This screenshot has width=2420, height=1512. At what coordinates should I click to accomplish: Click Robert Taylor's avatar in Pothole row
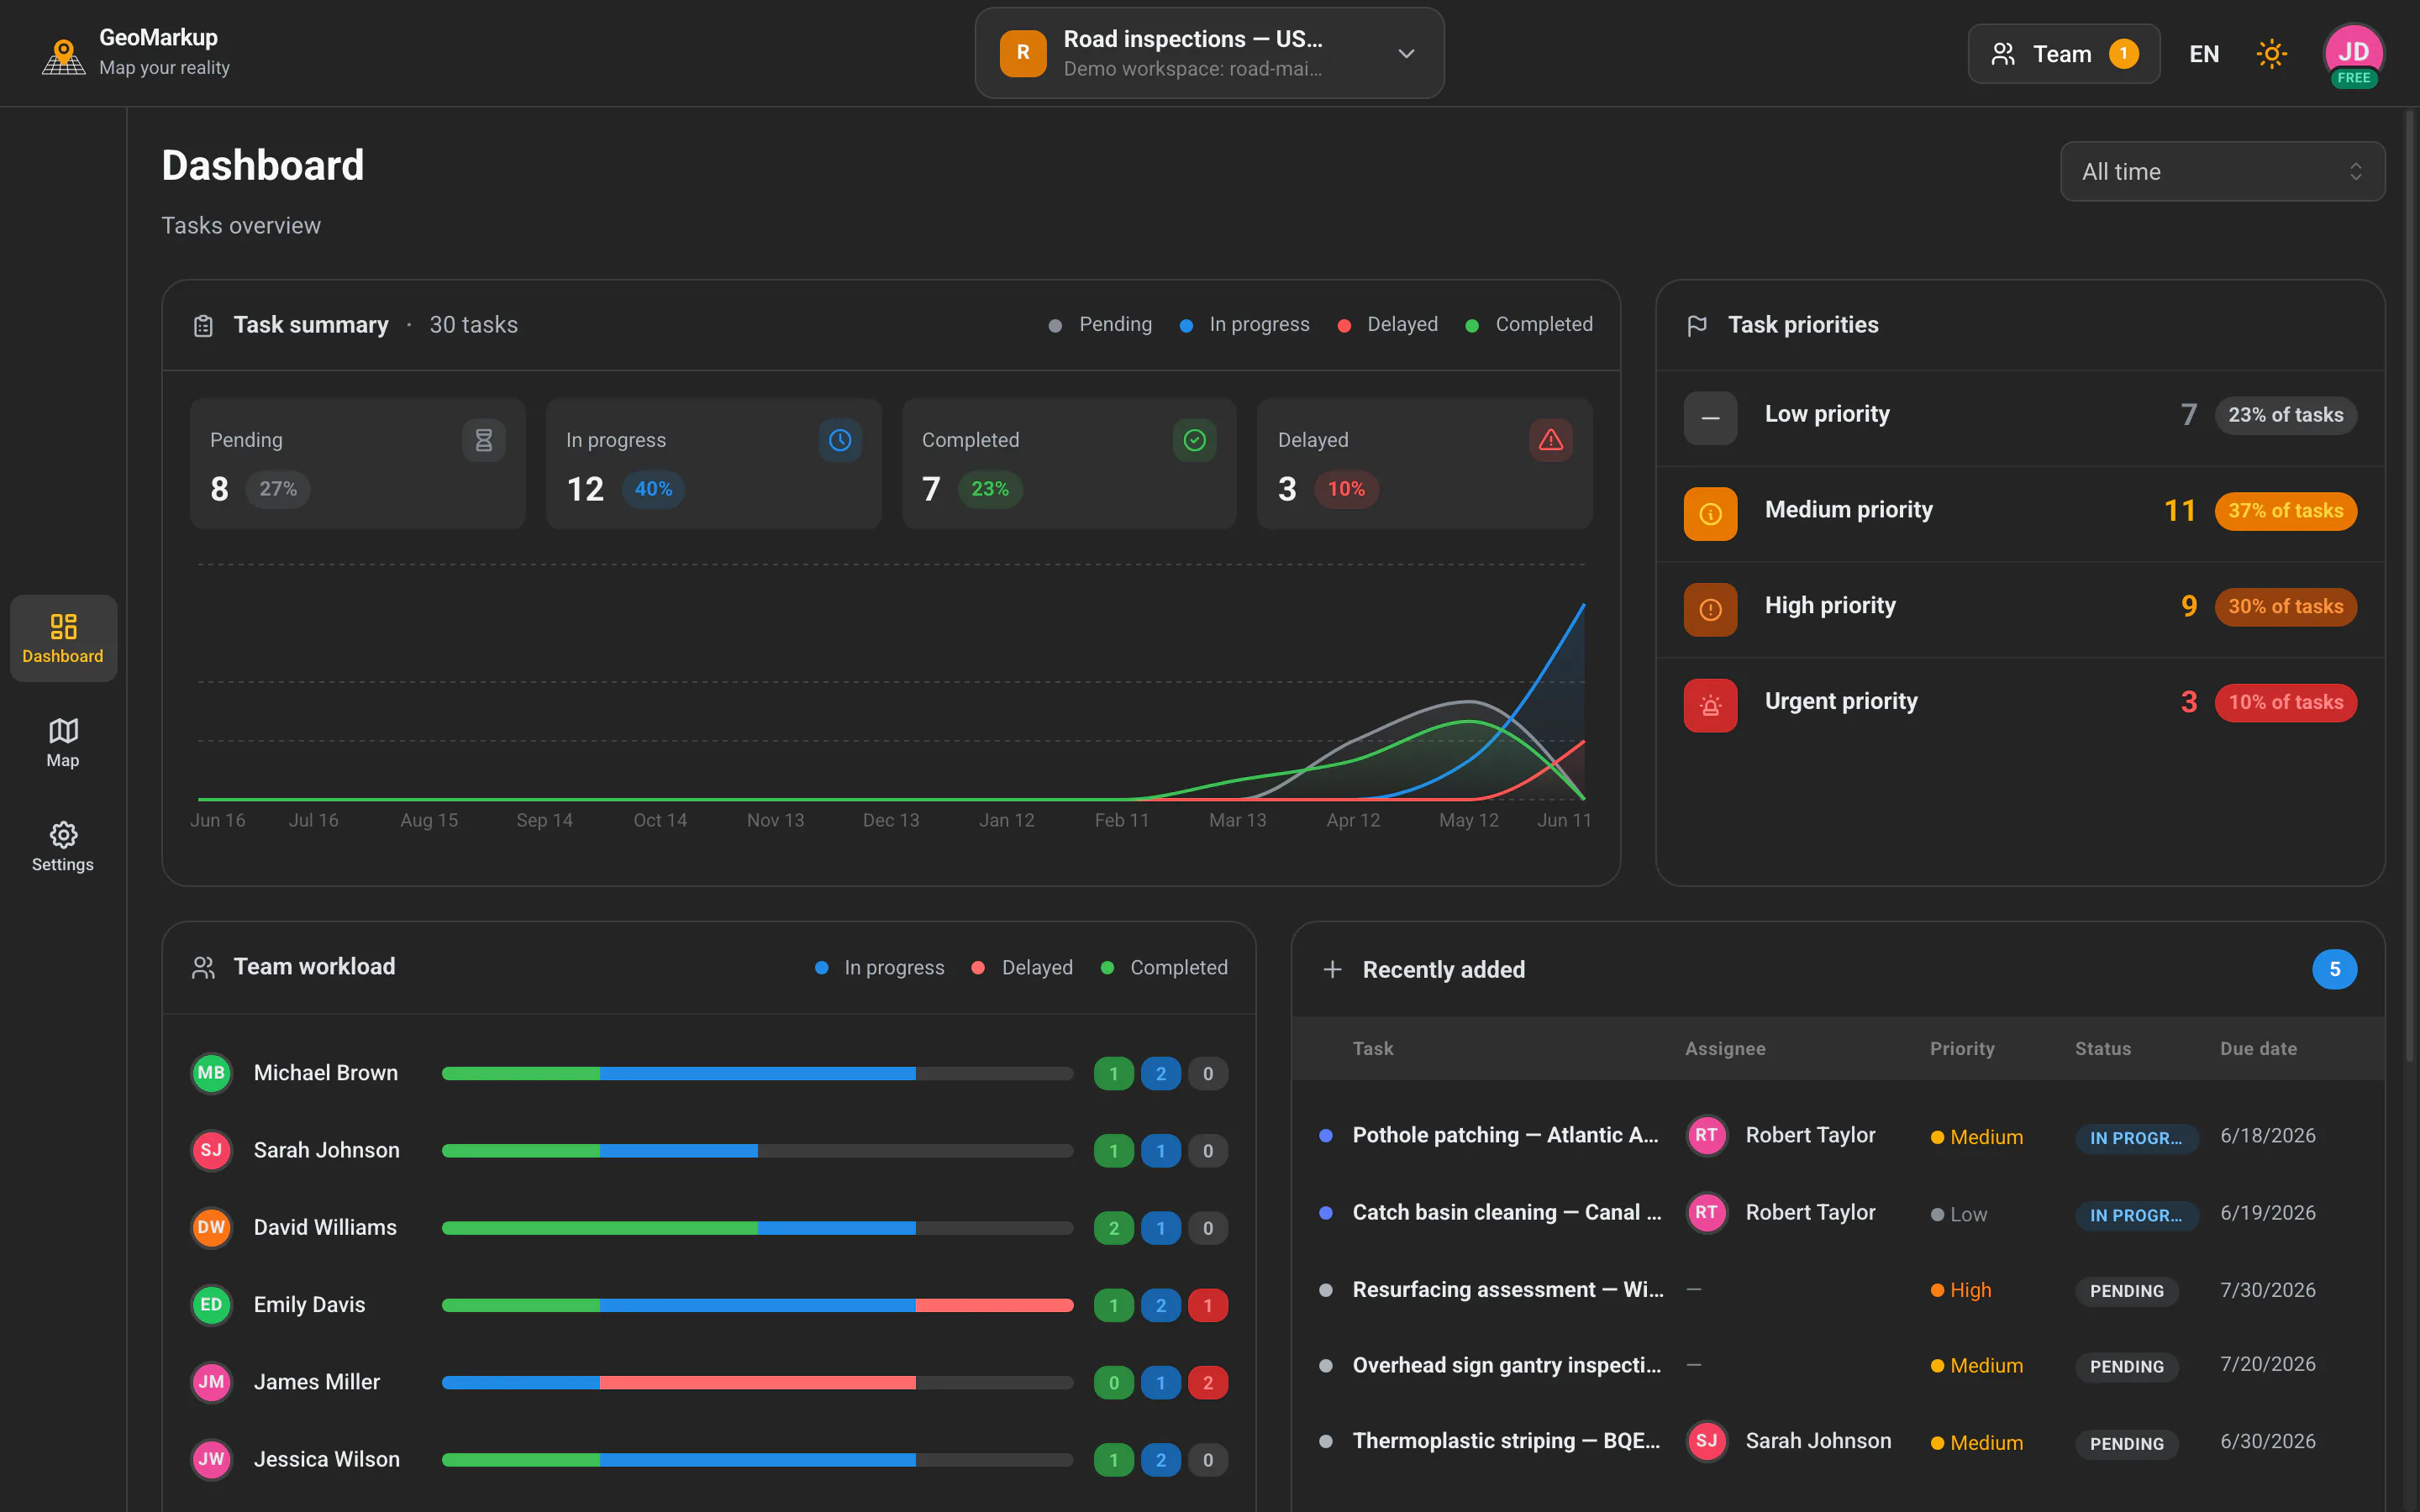[1706, 1136]
